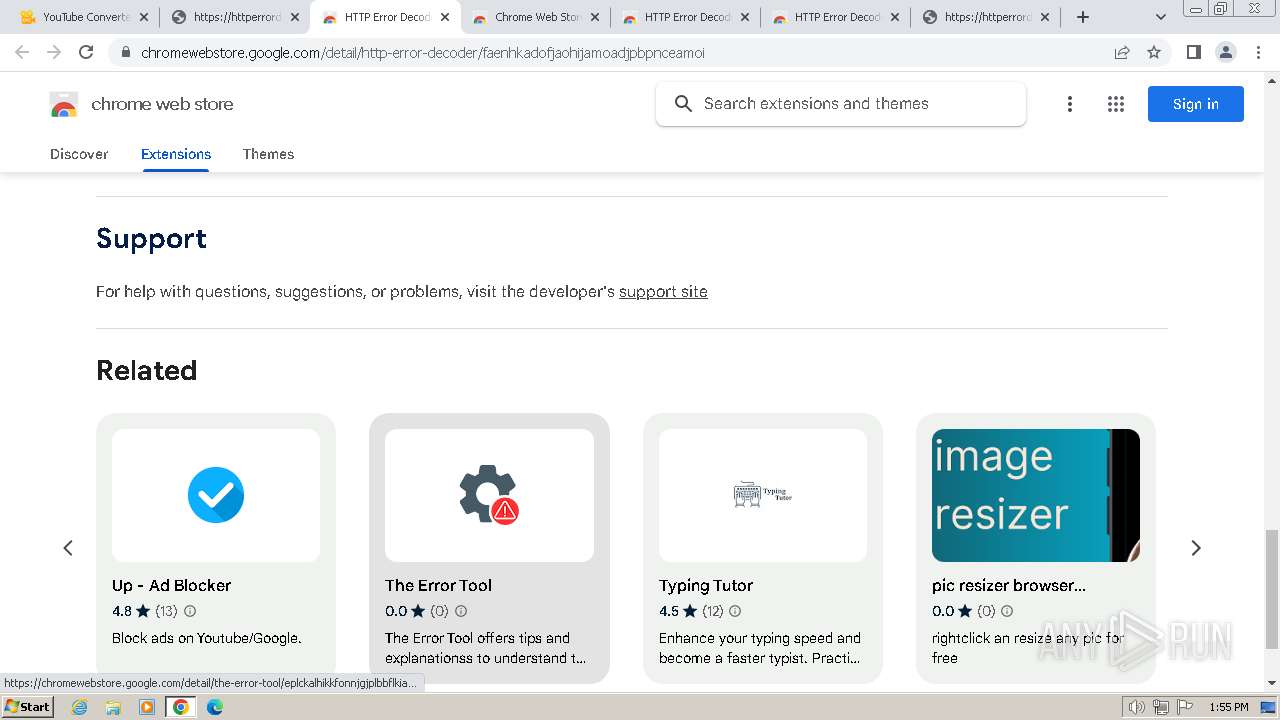Click the 'Block ads on Youtube/Google.' description
This screenshot has width=1280, height=720.
tap(207, 638)
